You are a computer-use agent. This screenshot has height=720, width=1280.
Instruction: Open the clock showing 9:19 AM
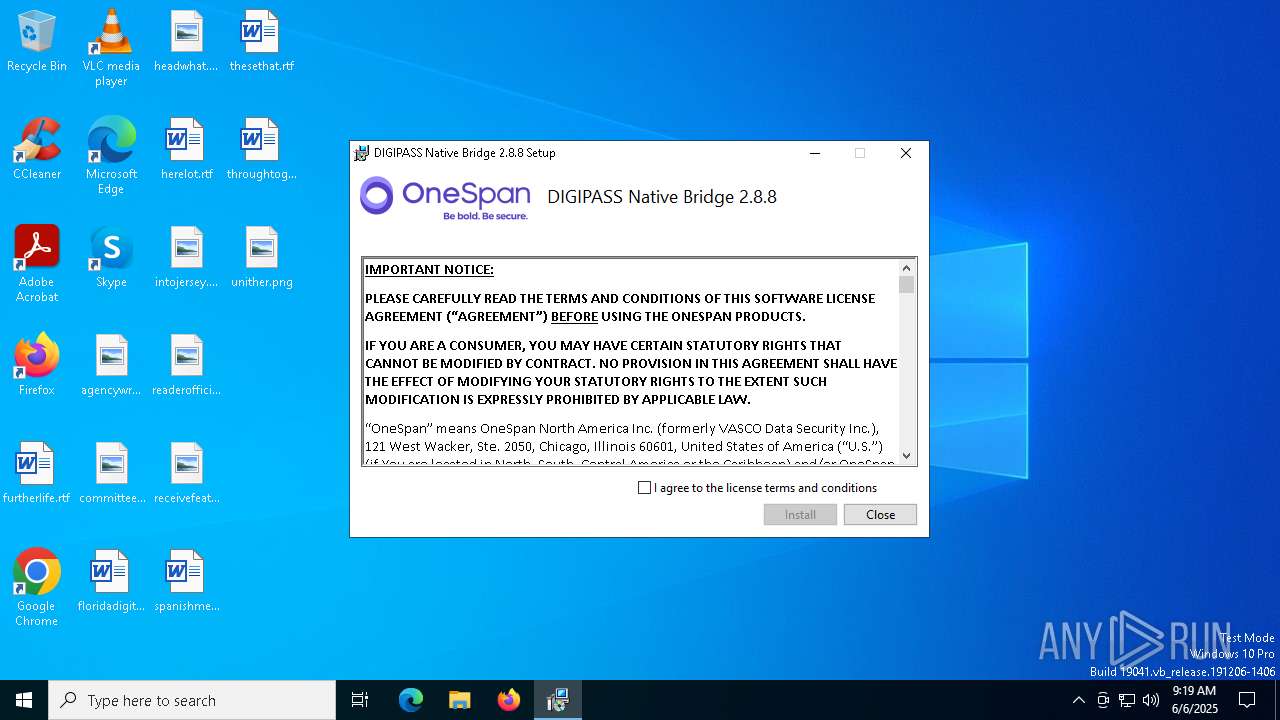(x=1195, y=700)
